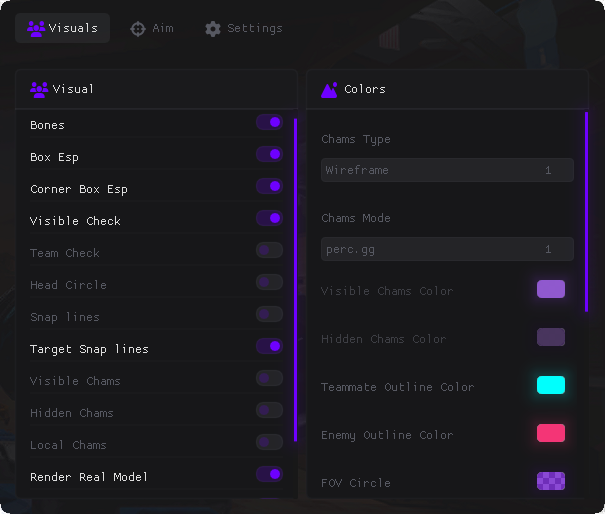The width and height of the screenshot is (605, 514).
Task: Click the Visual list vertical scrollbar
Action: (295, 280)
